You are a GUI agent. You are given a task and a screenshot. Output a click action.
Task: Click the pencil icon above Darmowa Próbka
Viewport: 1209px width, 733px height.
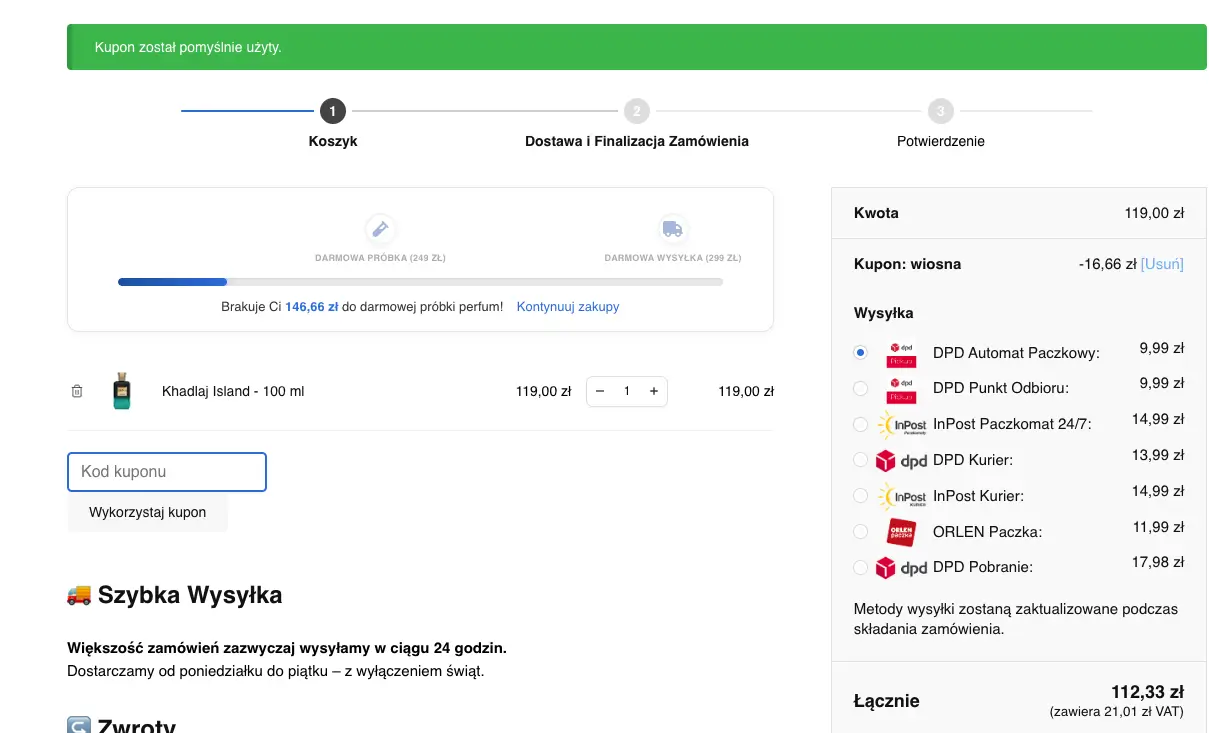(x=381, y=229)
